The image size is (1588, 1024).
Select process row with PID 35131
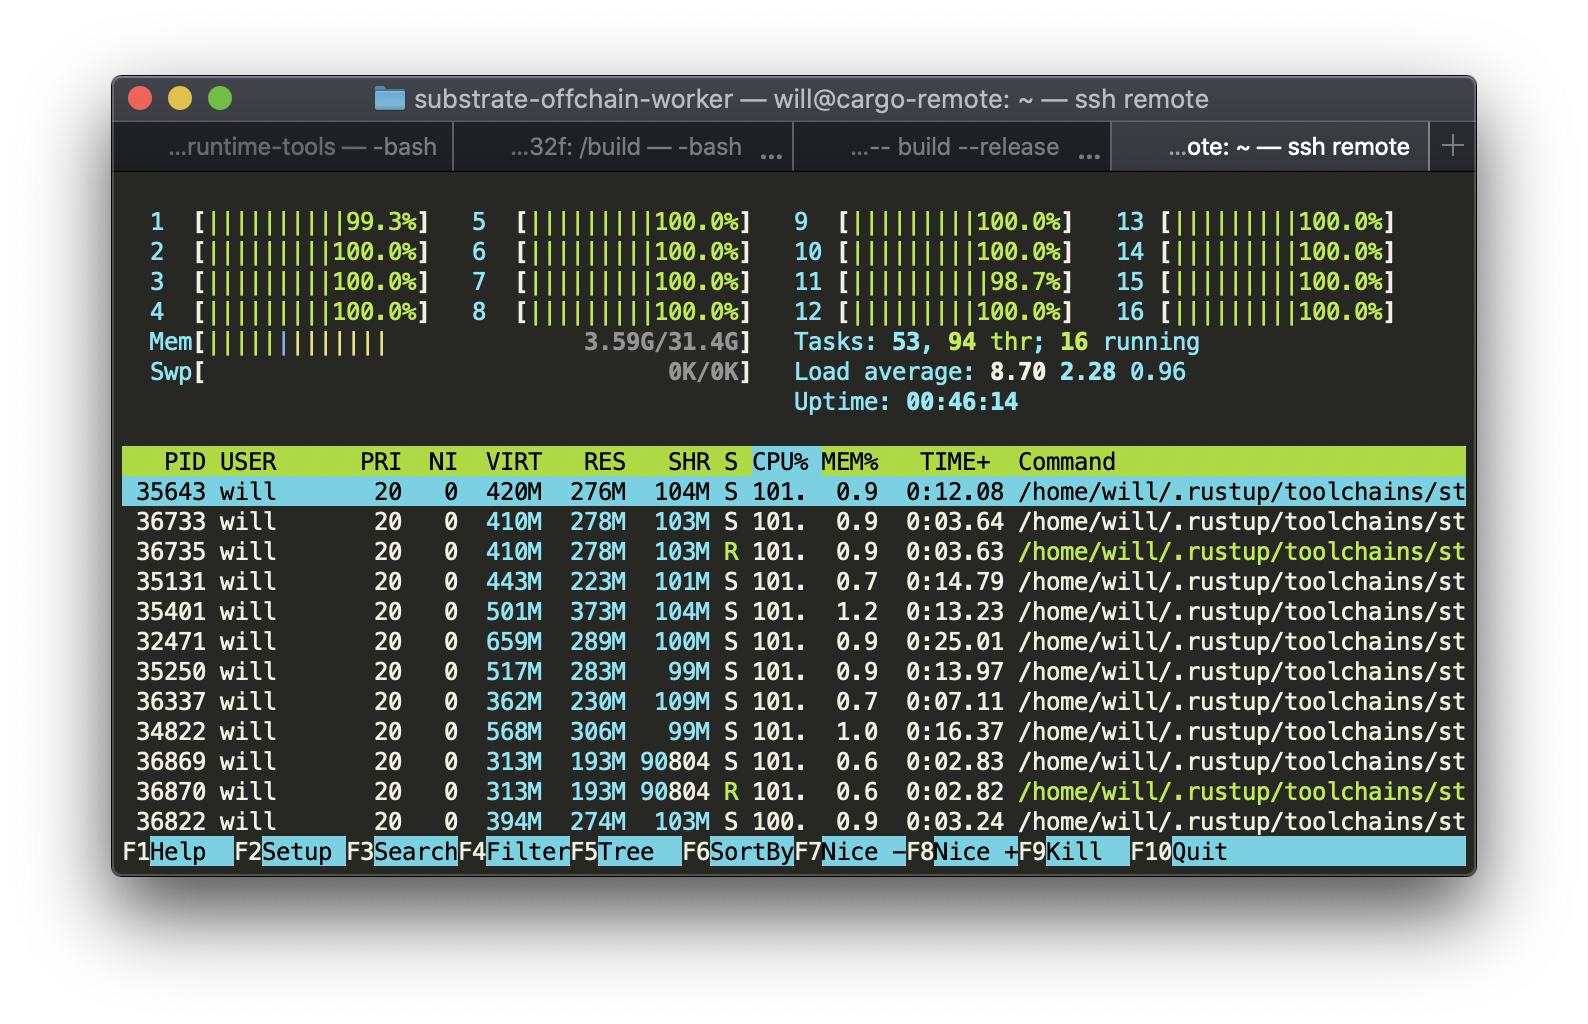[794, 582]
